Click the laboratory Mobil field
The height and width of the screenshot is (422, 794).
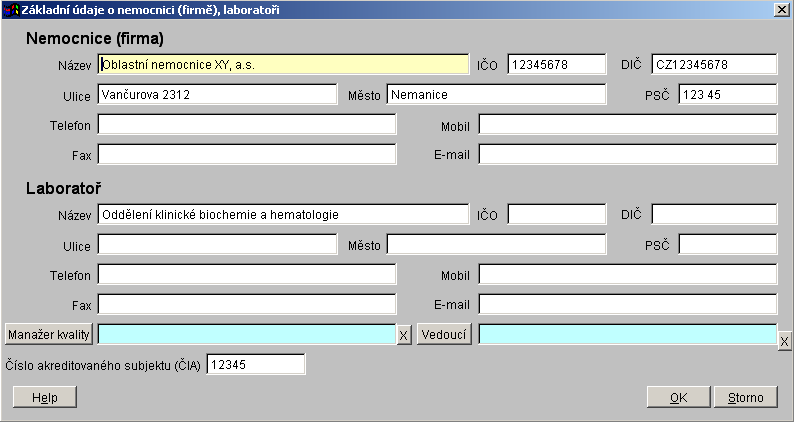pos(627,274)
